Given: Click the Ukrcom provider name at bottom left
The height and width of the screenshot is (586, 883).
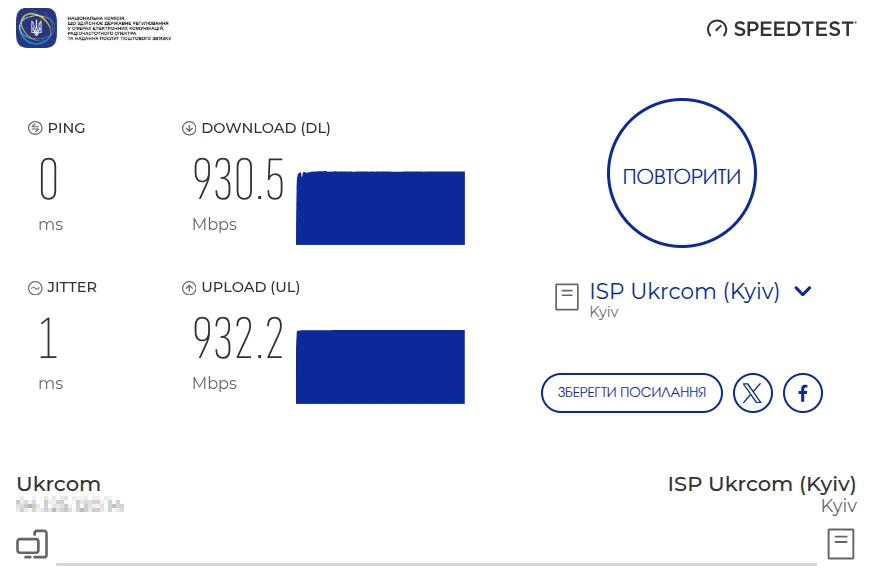Looking at the screenshot, I should click(59, 484).
